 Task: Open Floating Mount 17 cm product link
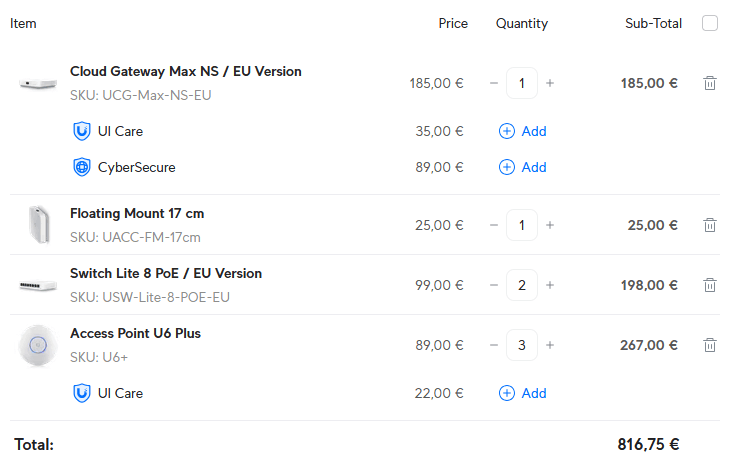[137, 213]
